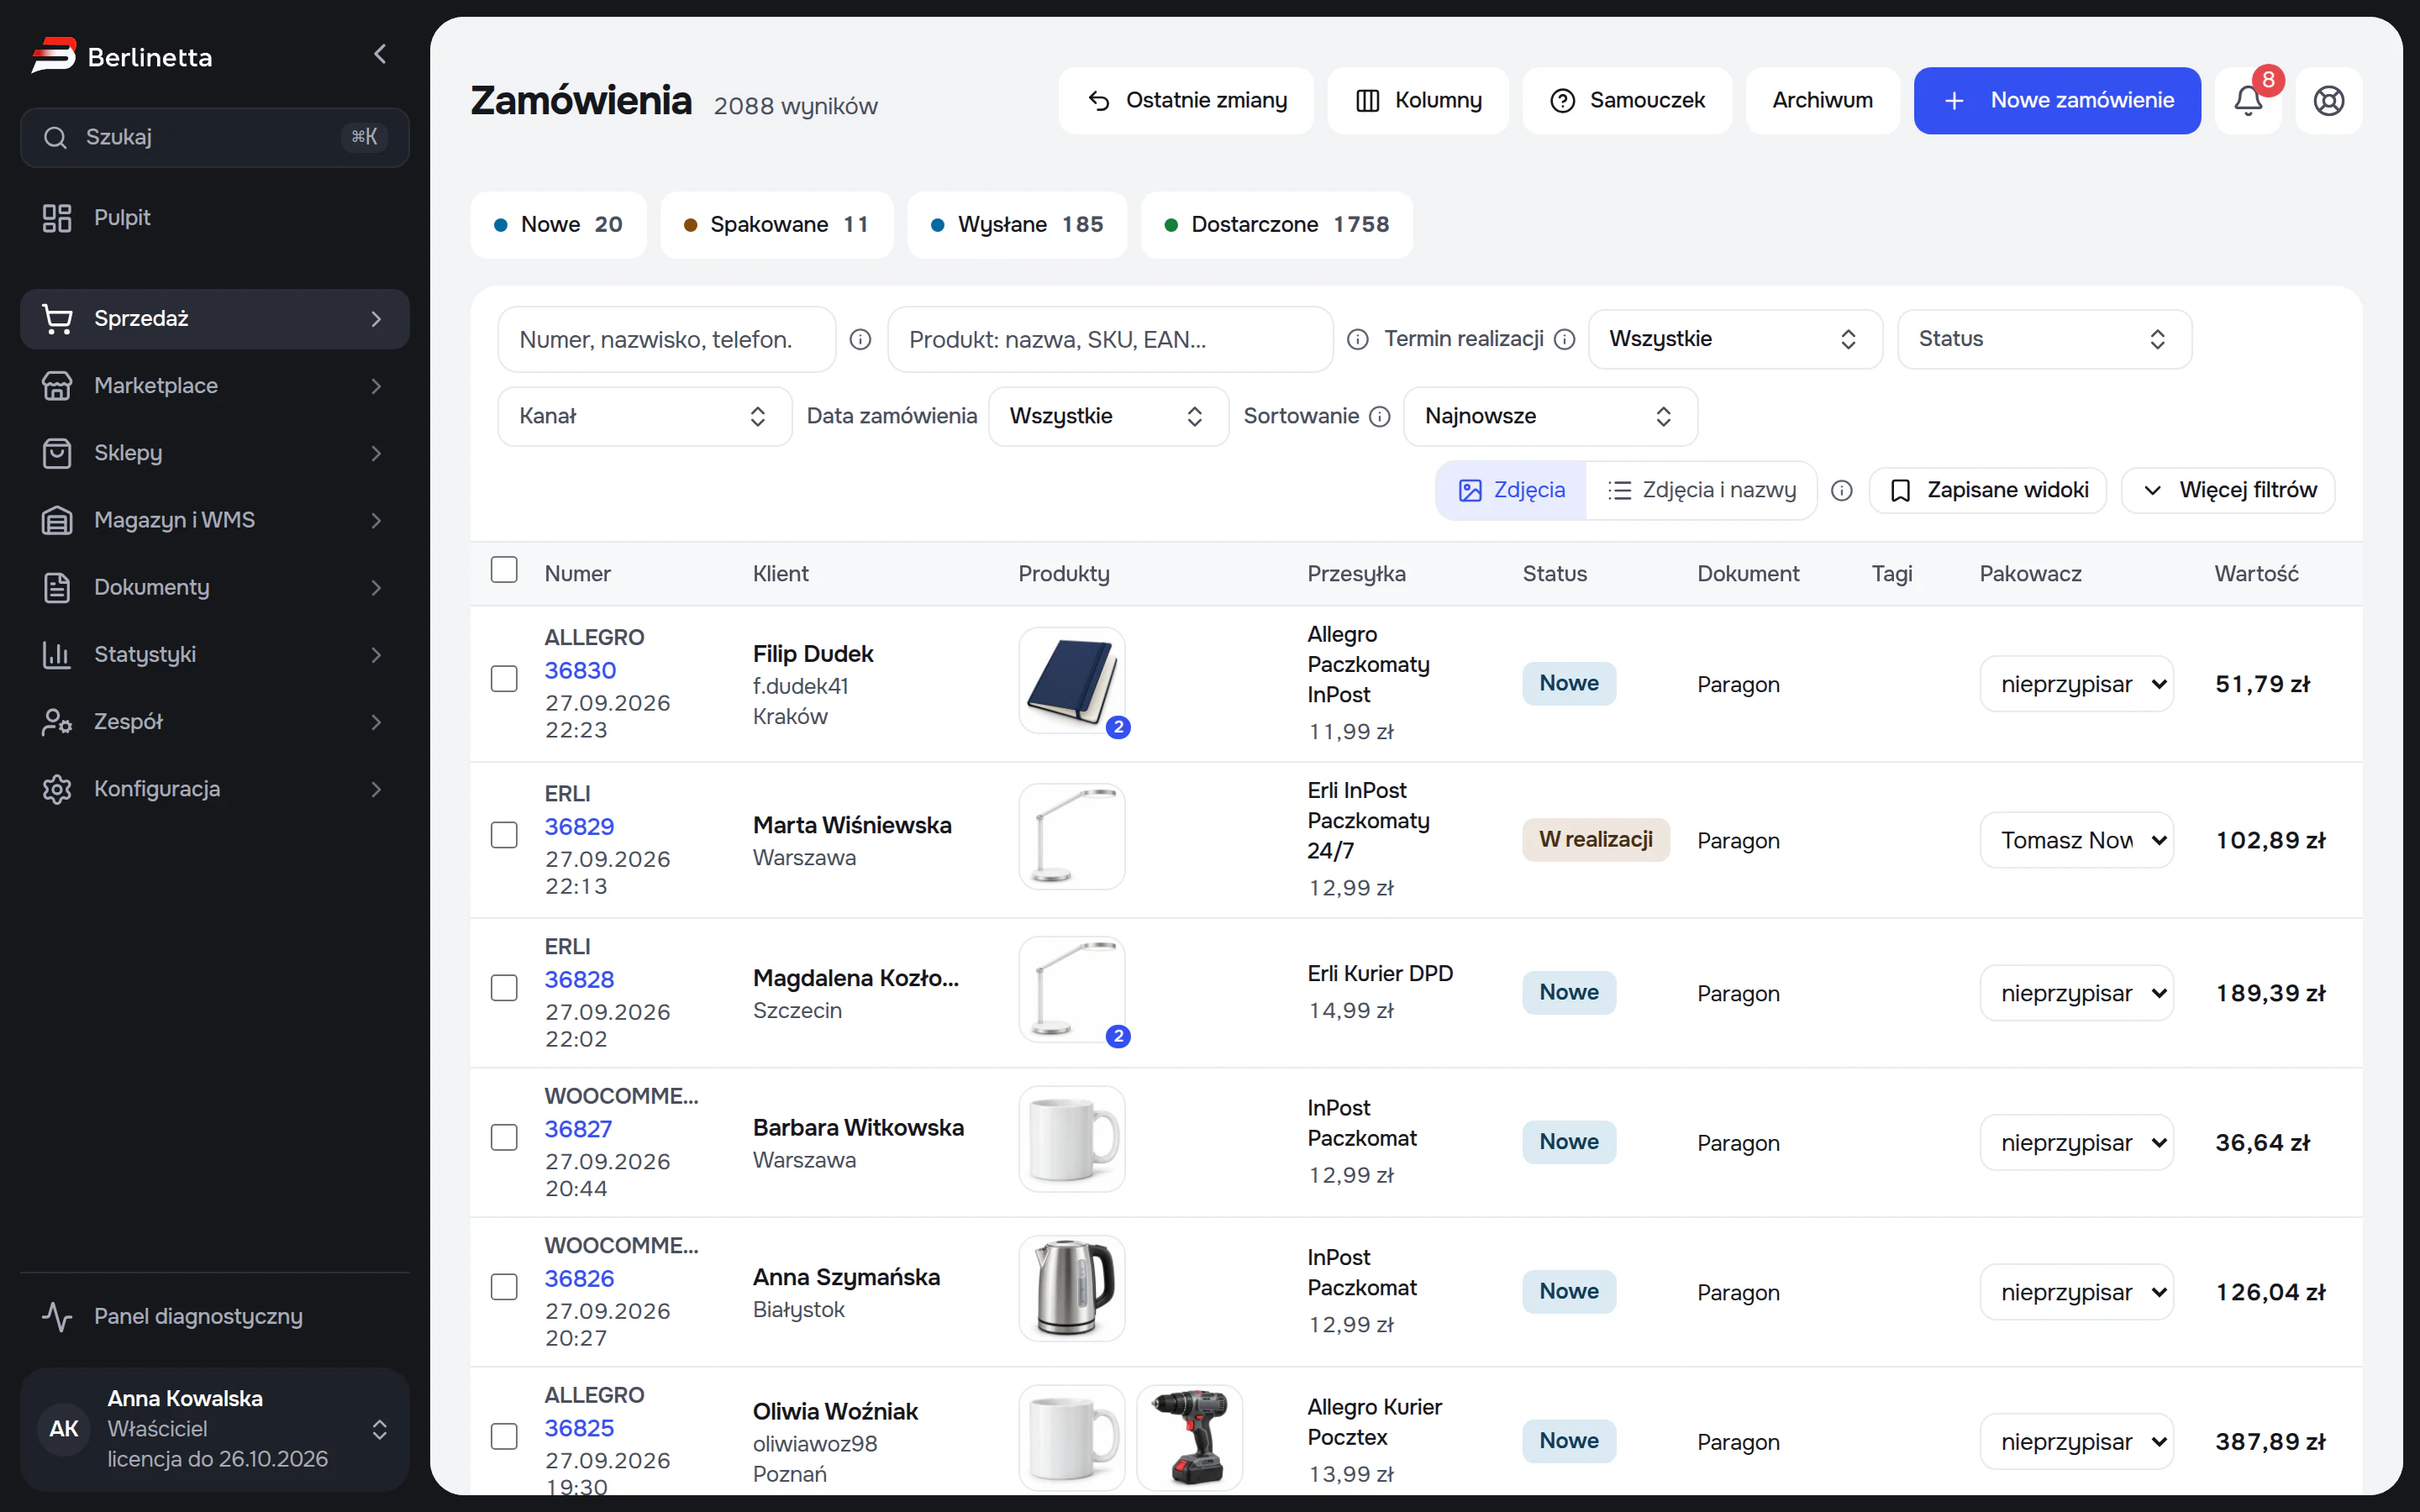Click info icon after Termin realizacji label
Image resolution: width=2420 pixels, height=1512 pixels.
pos(1565,339)
